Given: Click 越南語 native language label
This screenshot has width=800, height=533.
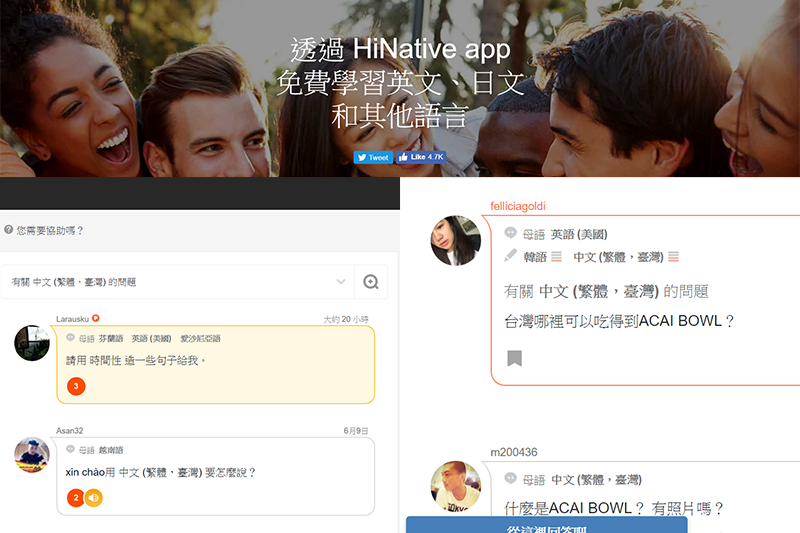Looking at the screenshot, I should 111,450.
